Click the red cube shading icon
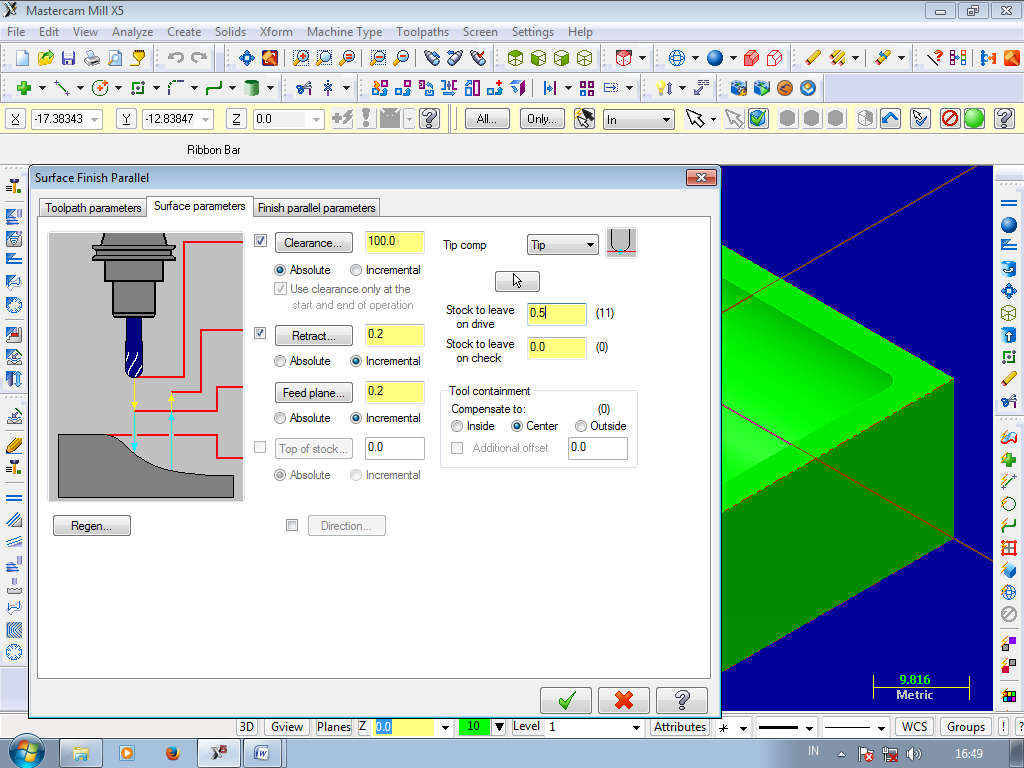The image size is (1024, 768). (x=751, y=58)
